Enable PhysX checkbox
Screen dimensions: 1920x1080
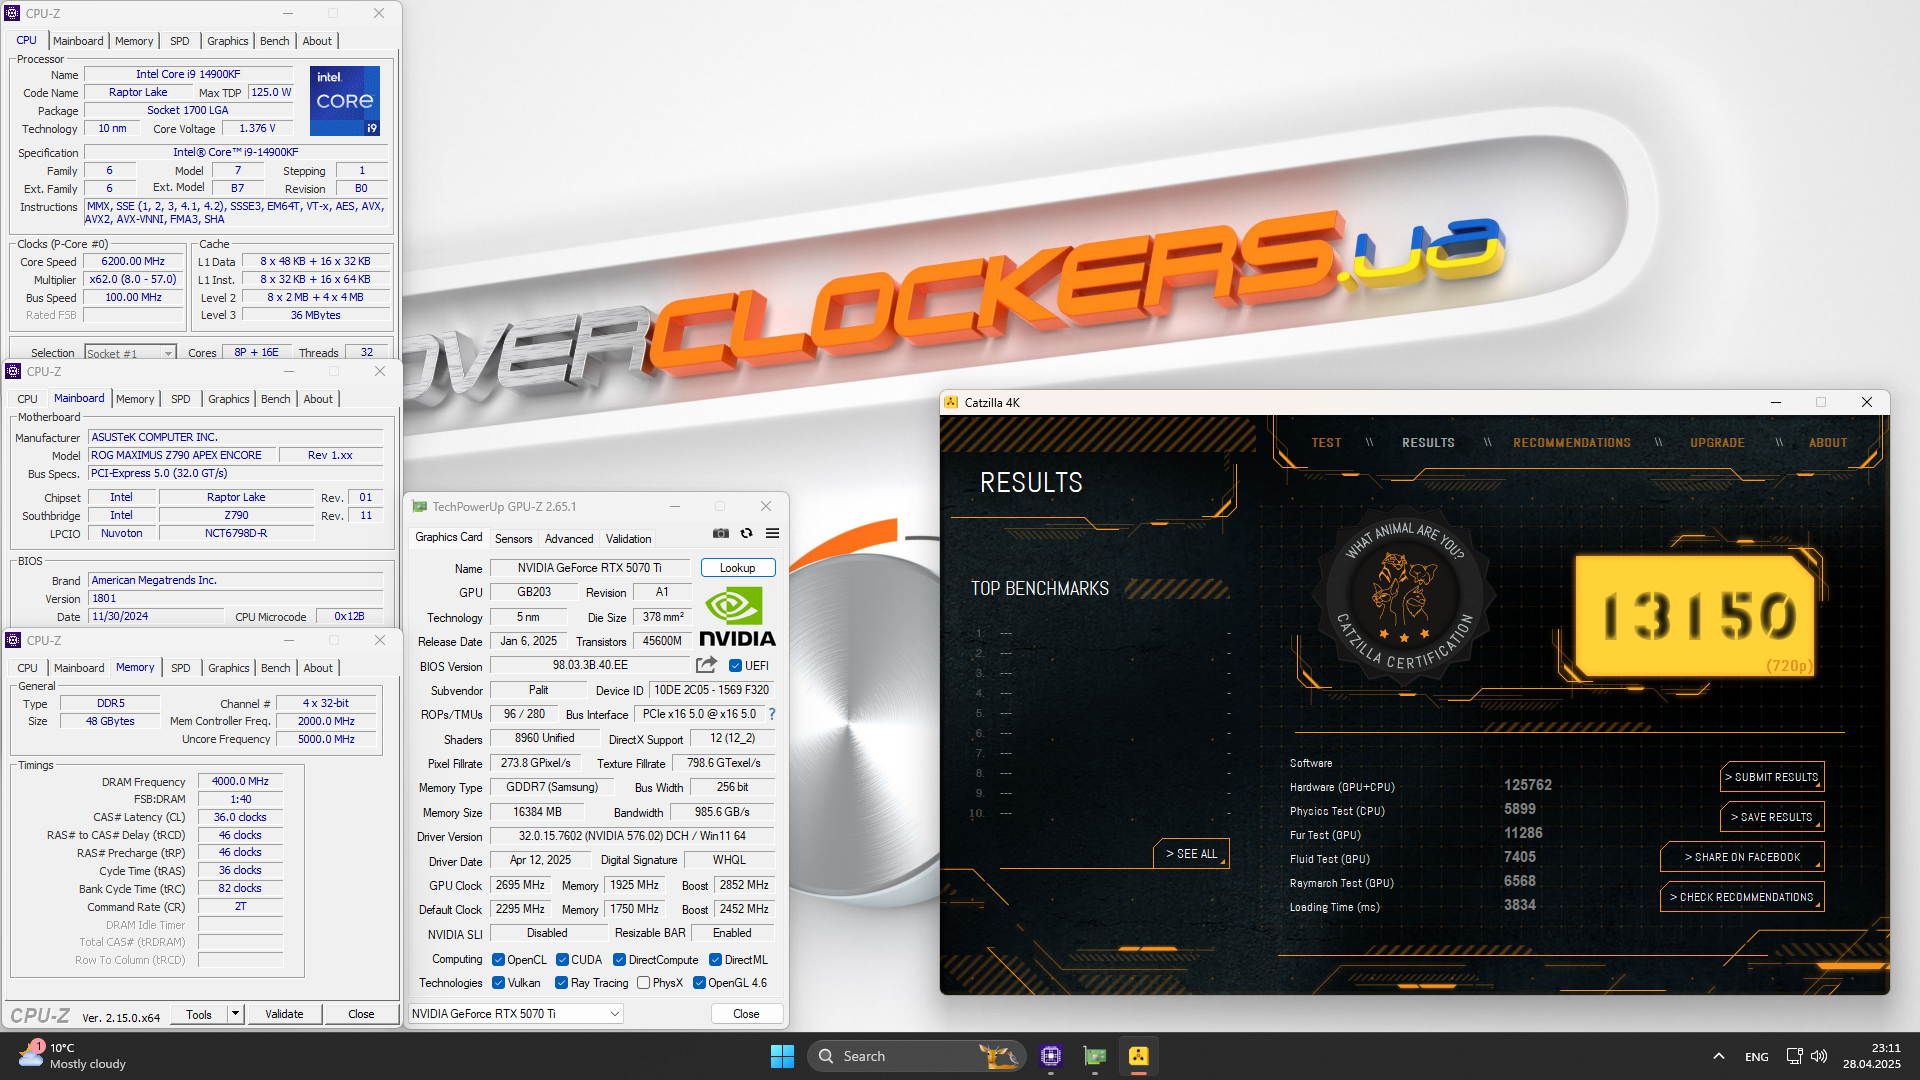point(643,983)
